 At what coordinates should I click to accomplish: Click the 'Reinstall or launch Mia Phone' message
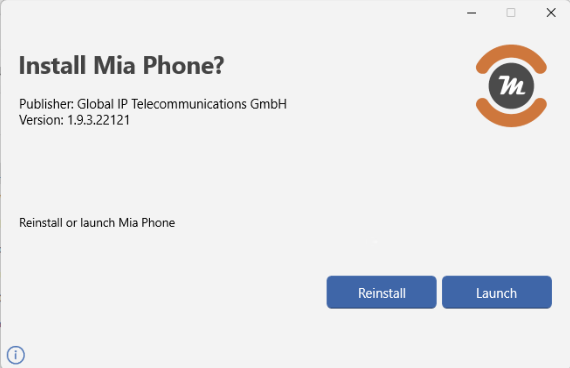click(x=97, y=223)
